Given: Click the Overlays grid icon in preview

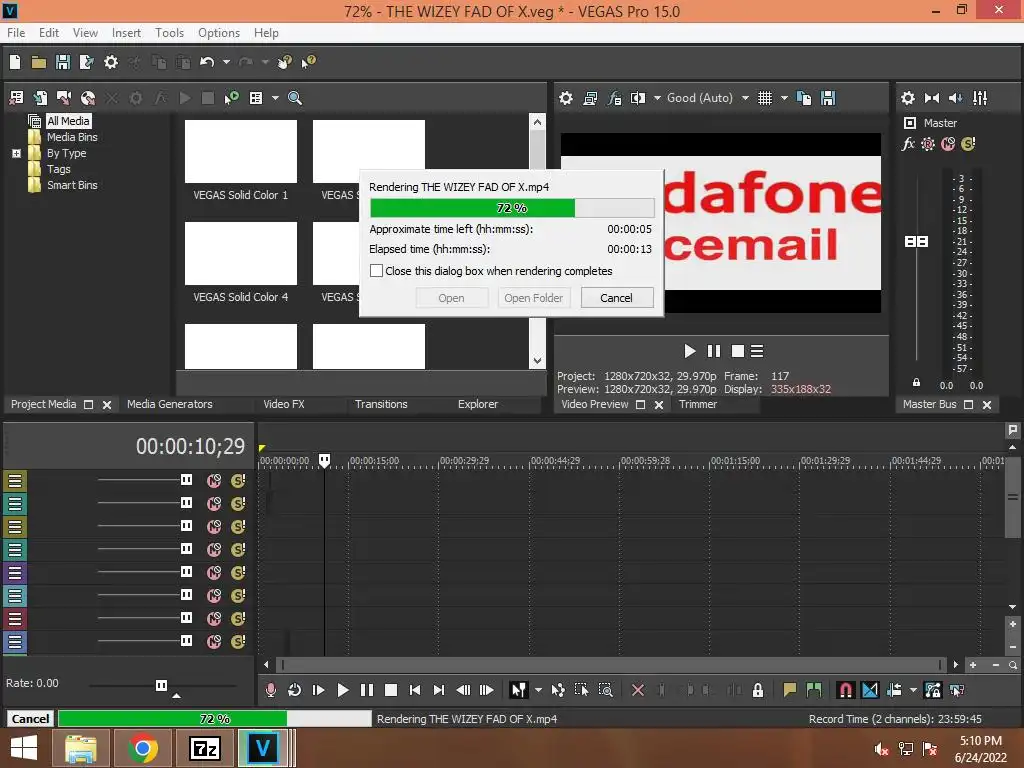Looking at the screenshot, I should (x=765, y=98).
